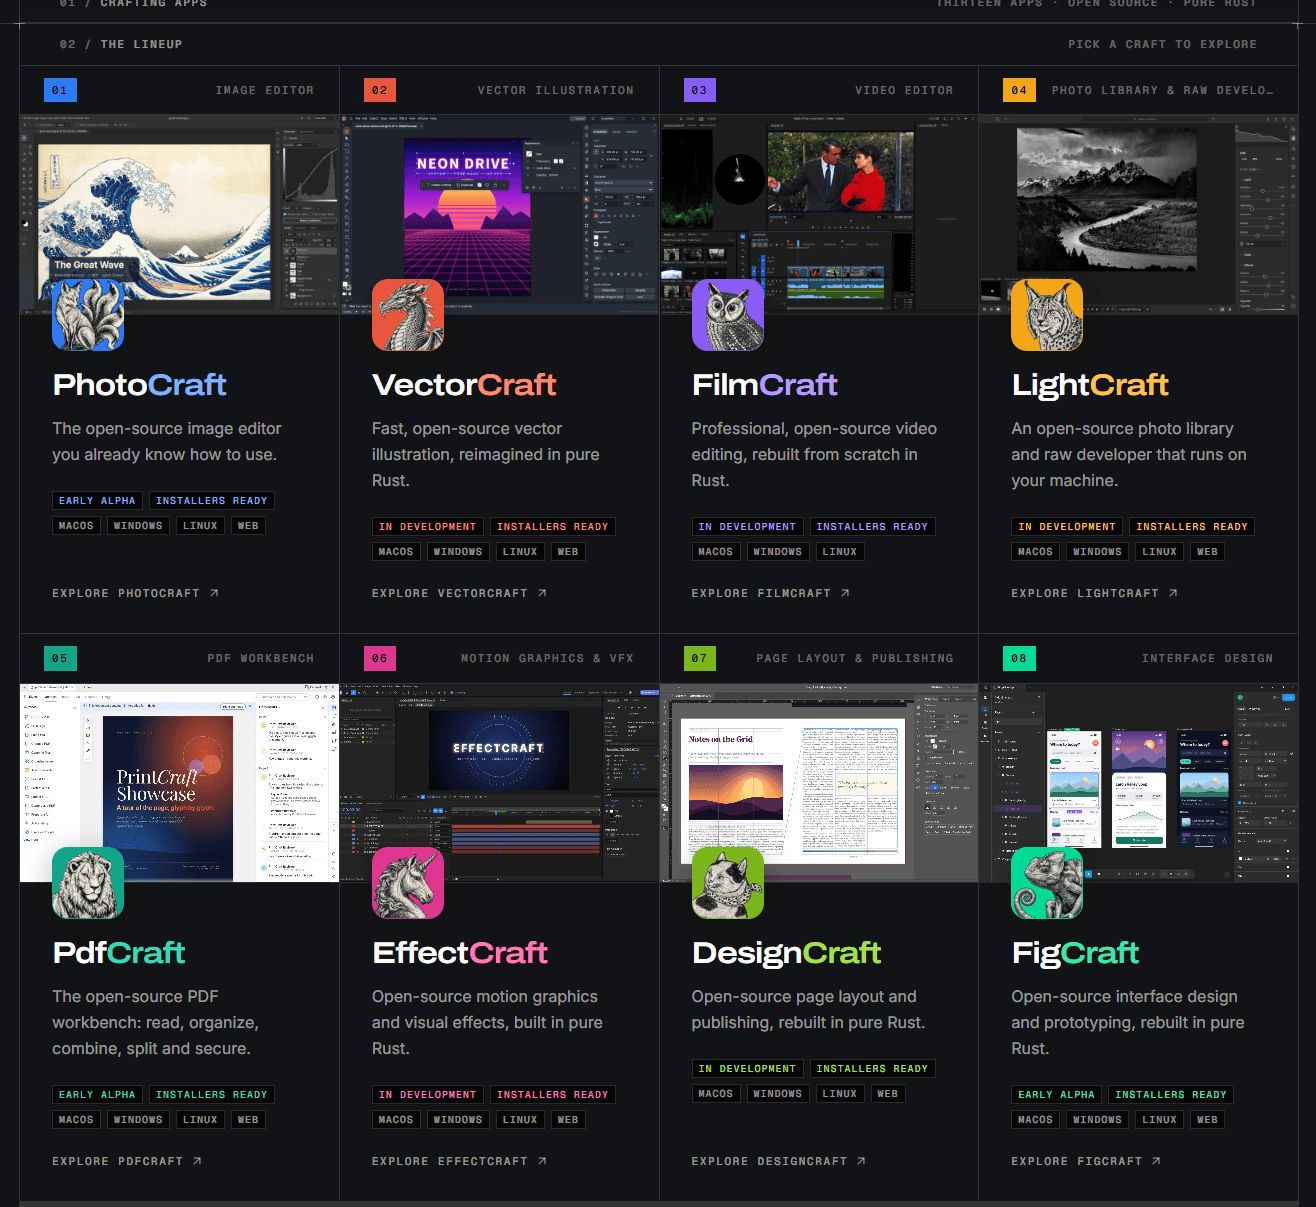Viewport: 1316px width, 1207px height.
Task: Select the PdfCraft lion app icon
Action: point(88,883)
